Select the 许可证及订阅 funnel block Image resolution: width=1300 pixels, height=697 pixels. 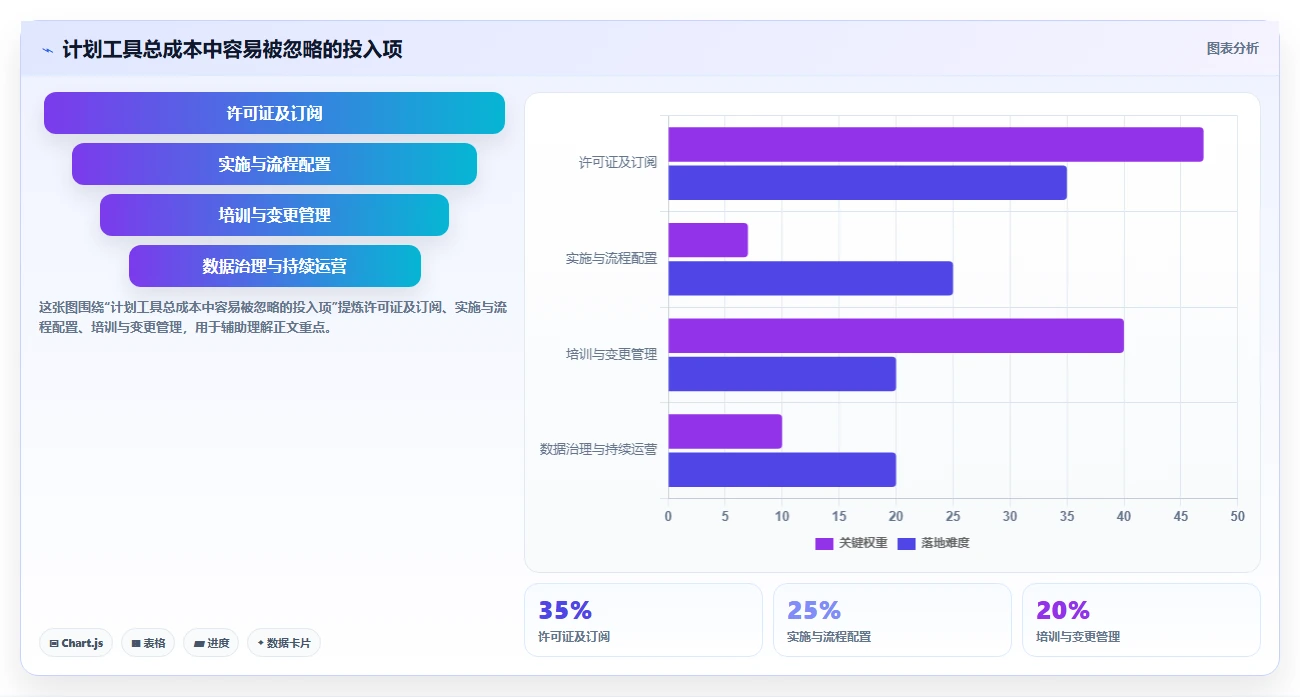274,113
